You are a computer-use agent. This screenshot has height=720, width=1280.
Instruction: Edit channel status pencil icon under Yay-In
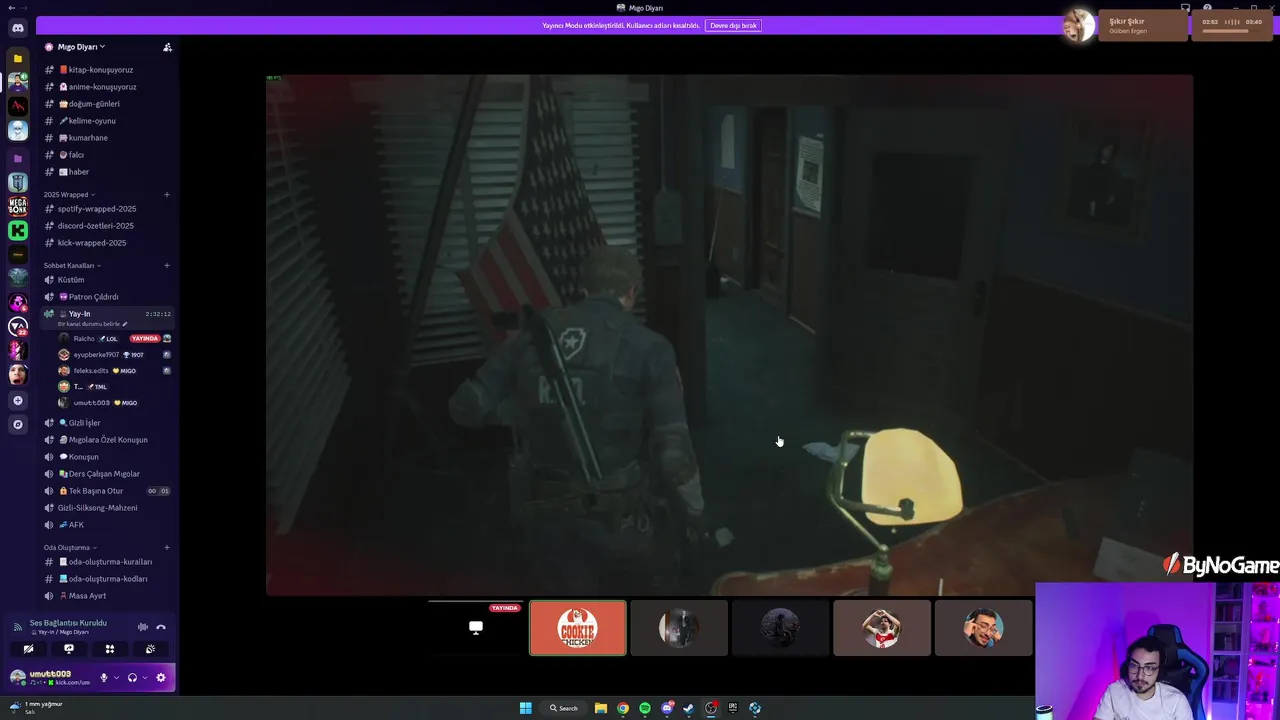click(x=125, y=324)
